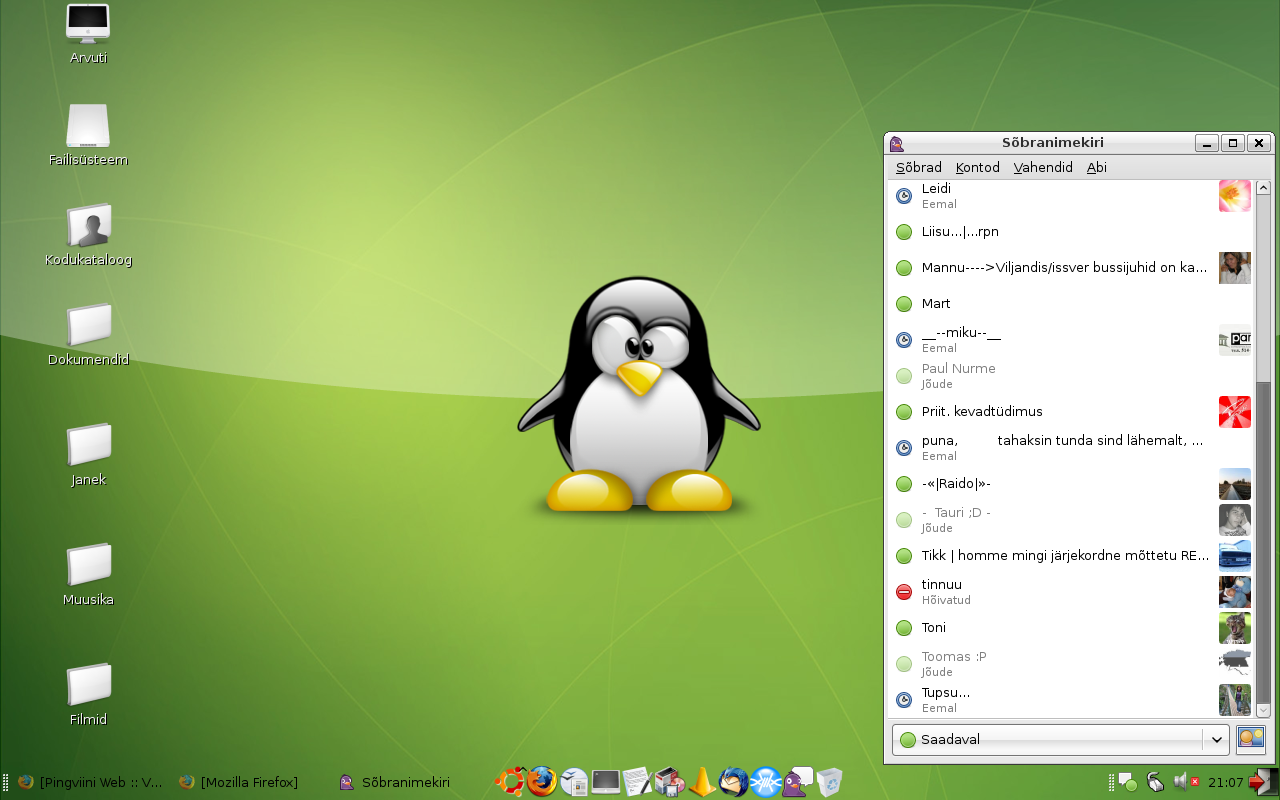1280x800 pixels.
Task: Select idle buddy Tauri ;D
Action: point(1070,520)
